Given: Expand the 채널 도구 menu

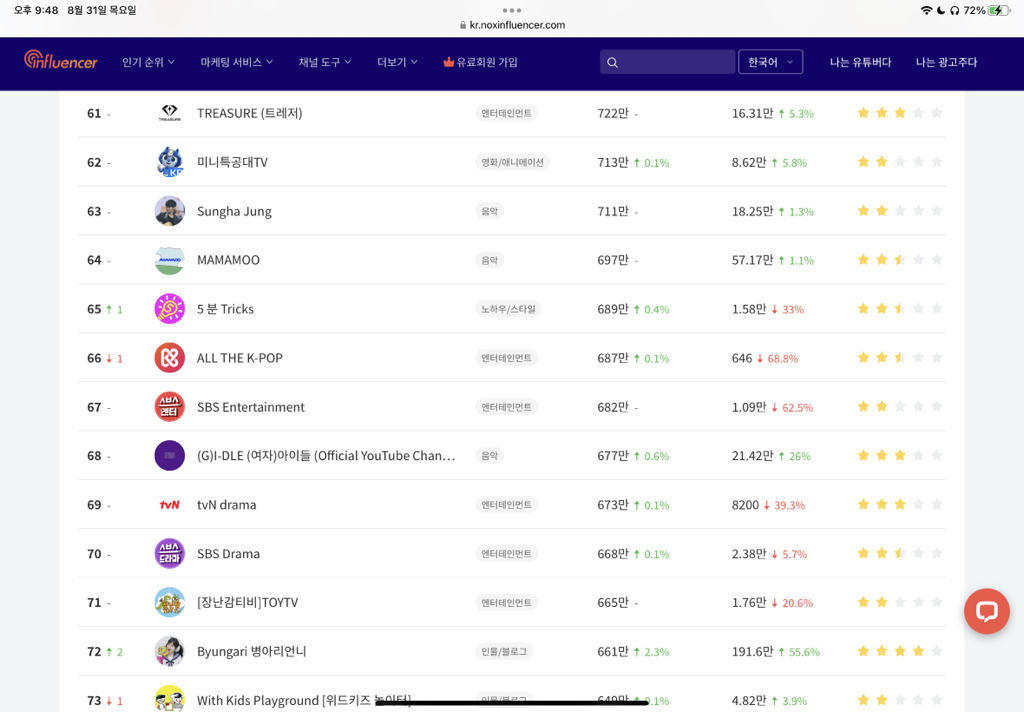Looking at the screenshot, I should point(325,62).
